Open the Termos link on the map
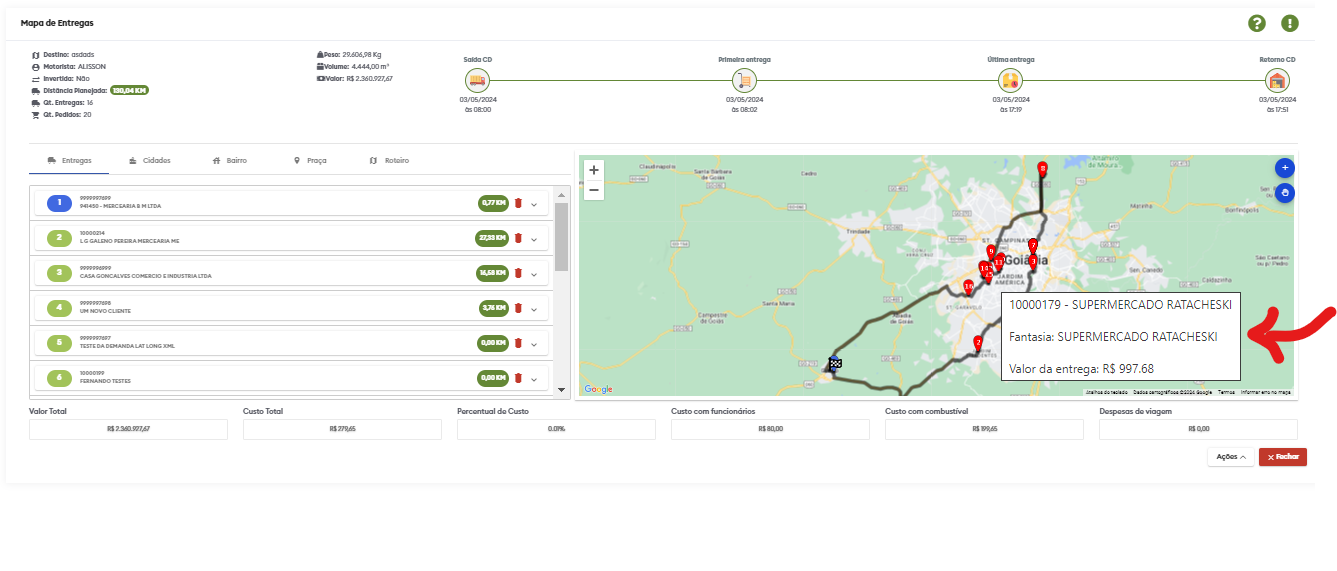This screenshot has width=1337, height=571. point(1226,392)
